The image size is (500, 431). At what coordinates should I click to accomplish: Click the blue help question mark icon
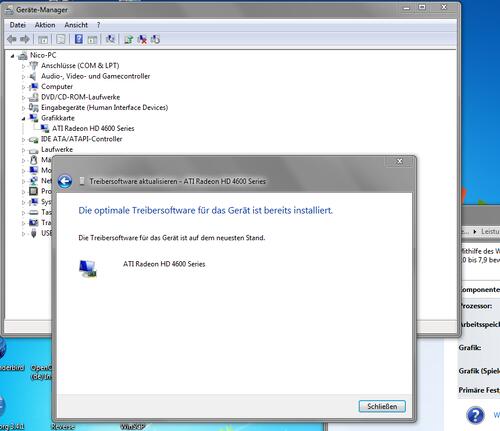pyautogui.click(x=475, y=415)
